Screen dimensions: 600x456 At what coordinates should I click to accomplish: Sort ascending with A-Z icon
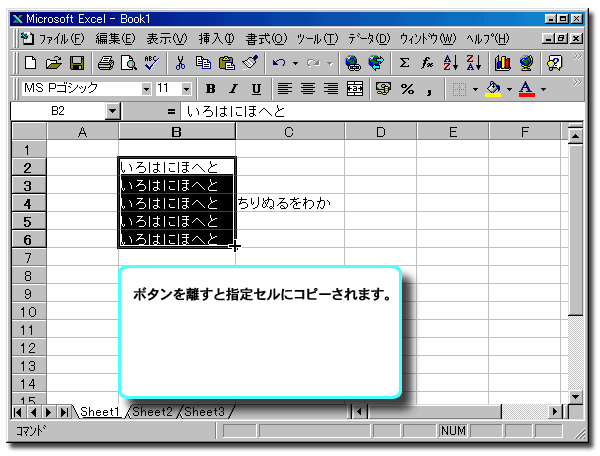pos(450,63)
